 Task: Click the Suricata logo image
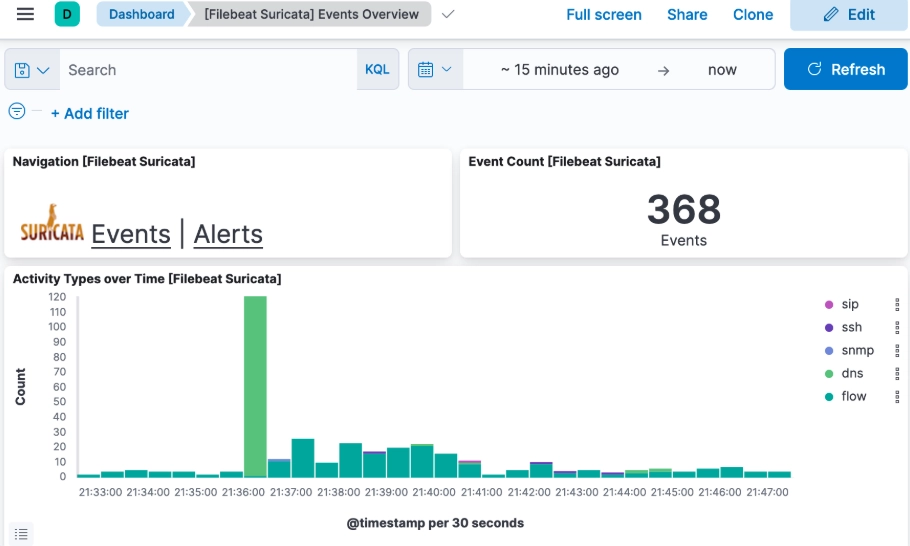tap(52, 223)
